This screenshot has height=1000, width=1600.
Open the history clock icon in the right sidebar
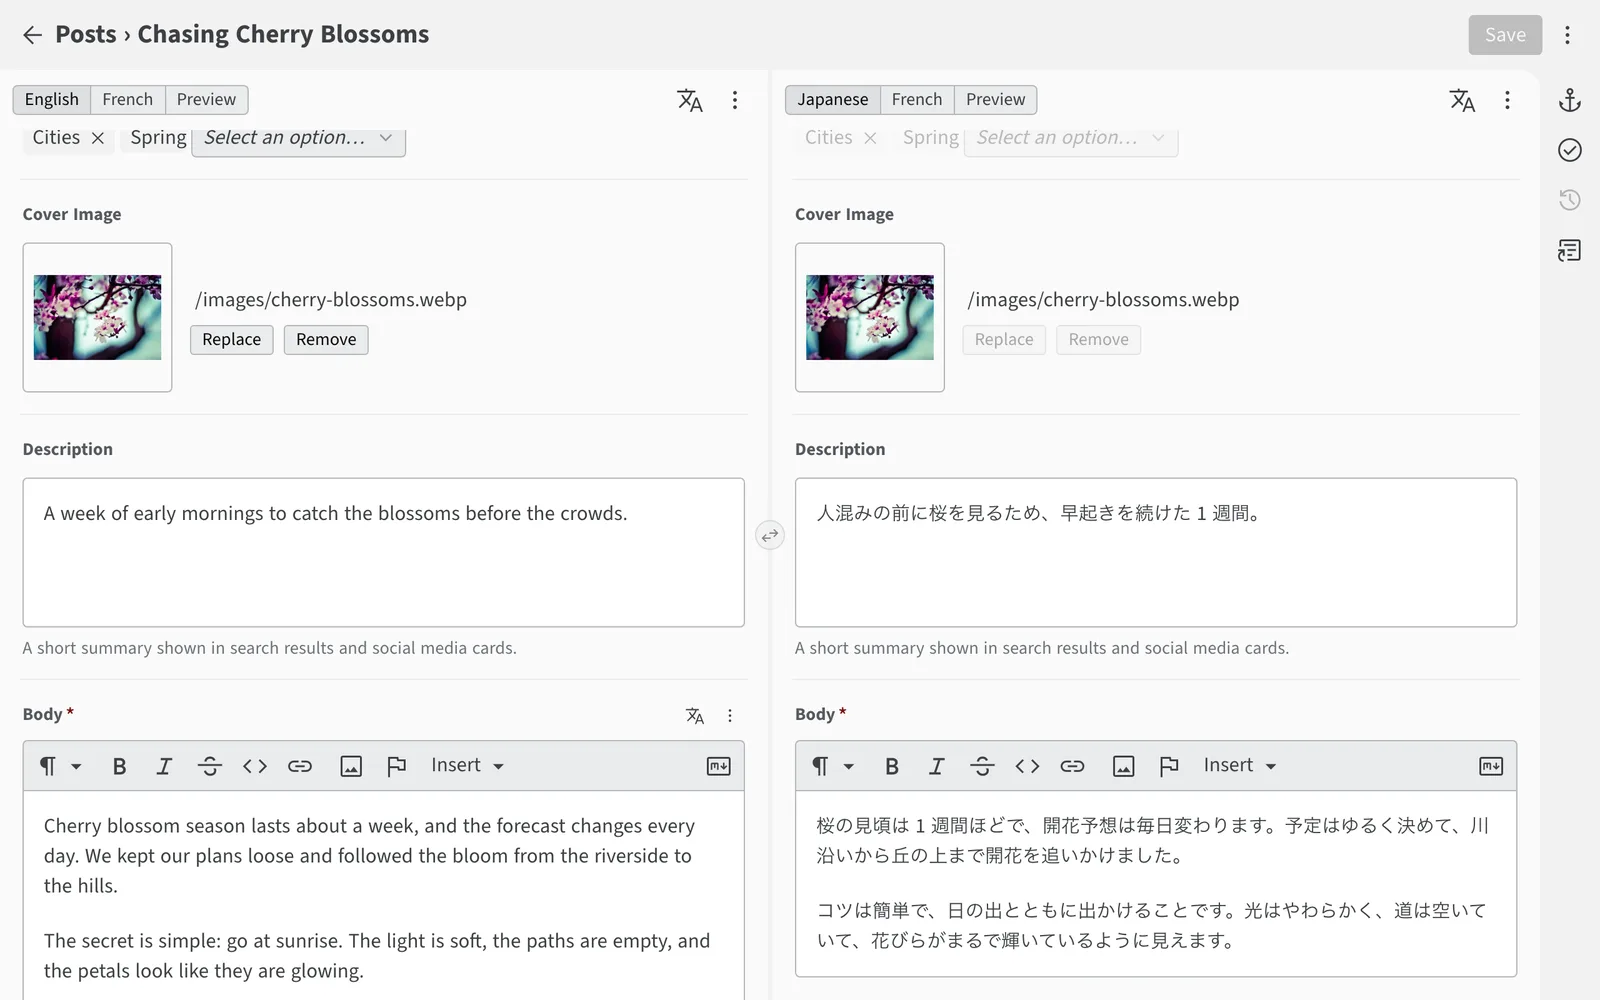tap(1570, 200)
